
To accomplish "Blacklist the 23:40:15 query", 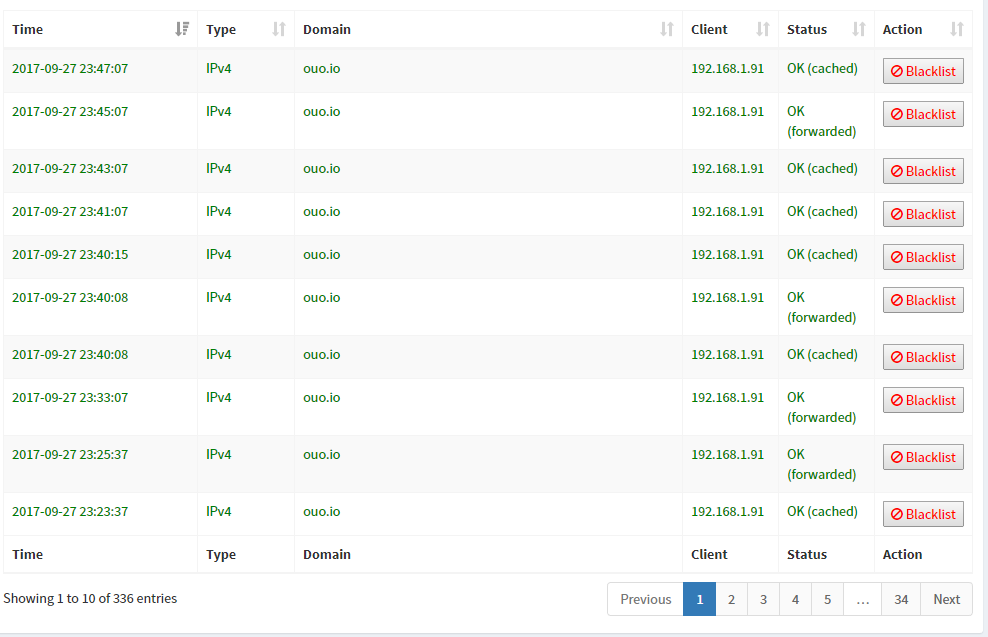I will click(x=923, y=257).
